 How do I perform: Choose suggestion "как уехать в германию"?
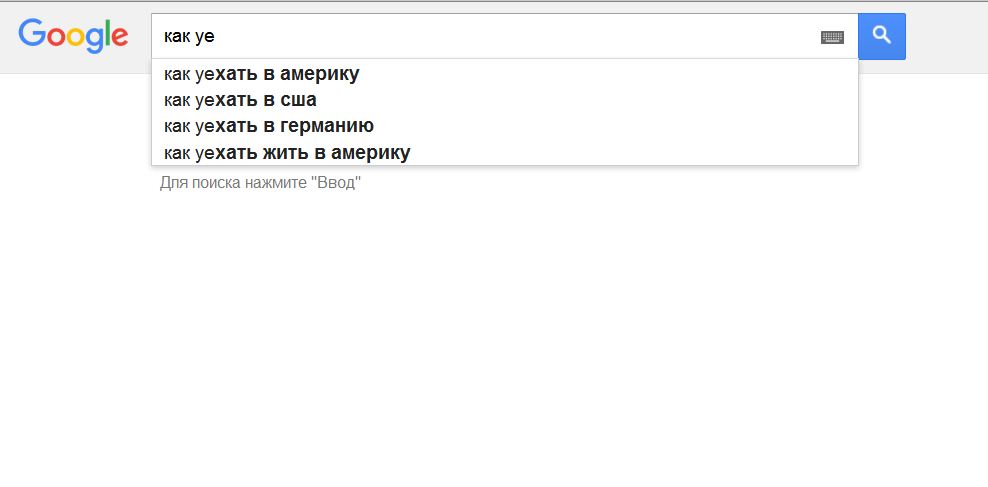[504, 126]
